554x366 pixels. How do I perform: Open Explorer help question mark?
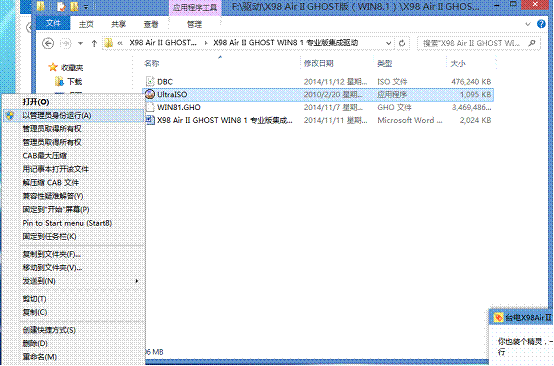(x=541, y=24)
